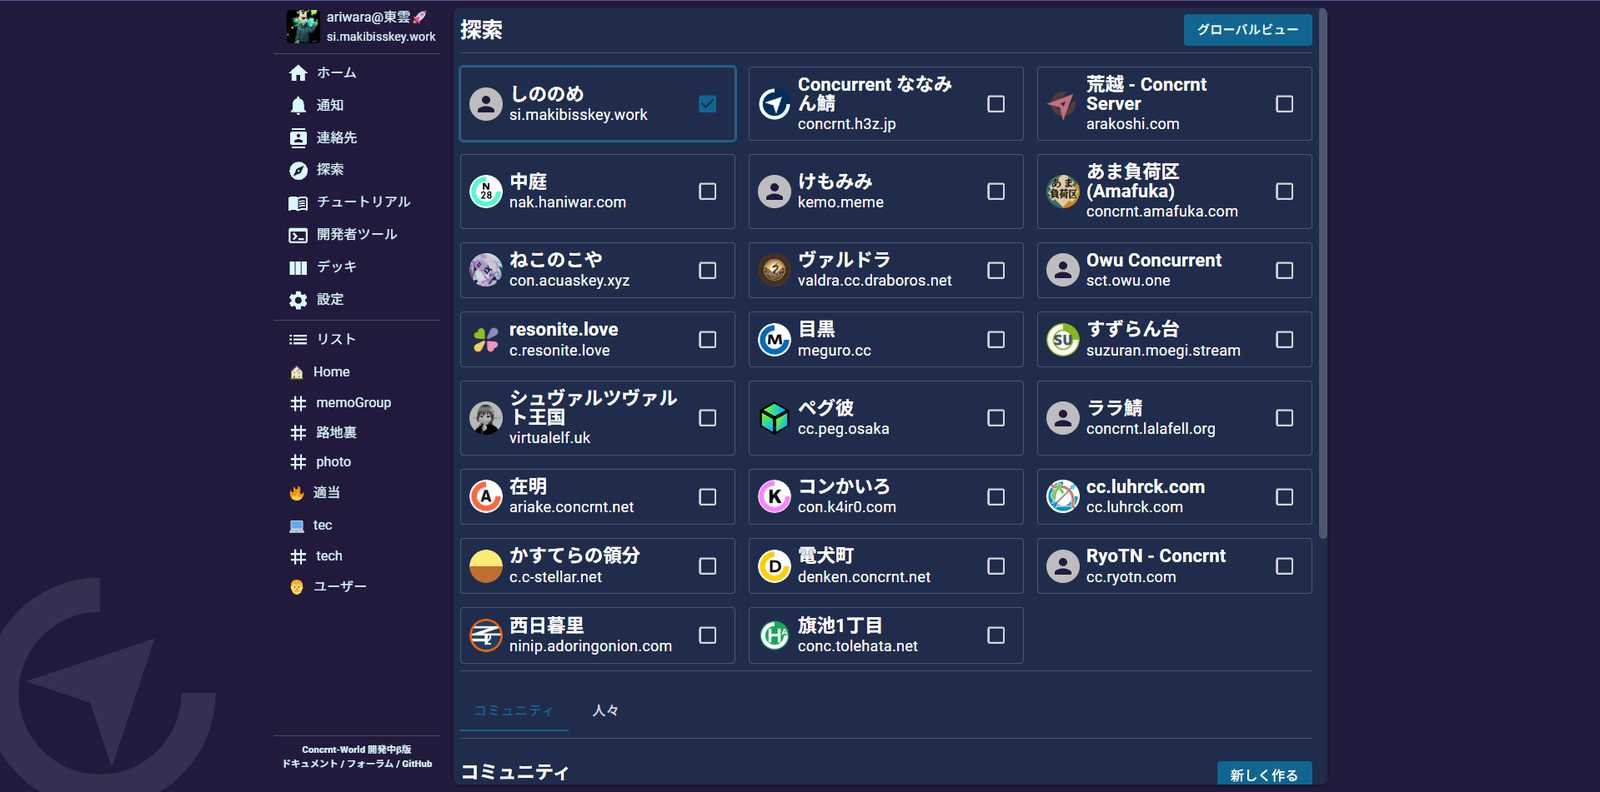Uncheck the しののめ server checkbox
Viewport: 1600px width, 792px height.
click(707, 104)
